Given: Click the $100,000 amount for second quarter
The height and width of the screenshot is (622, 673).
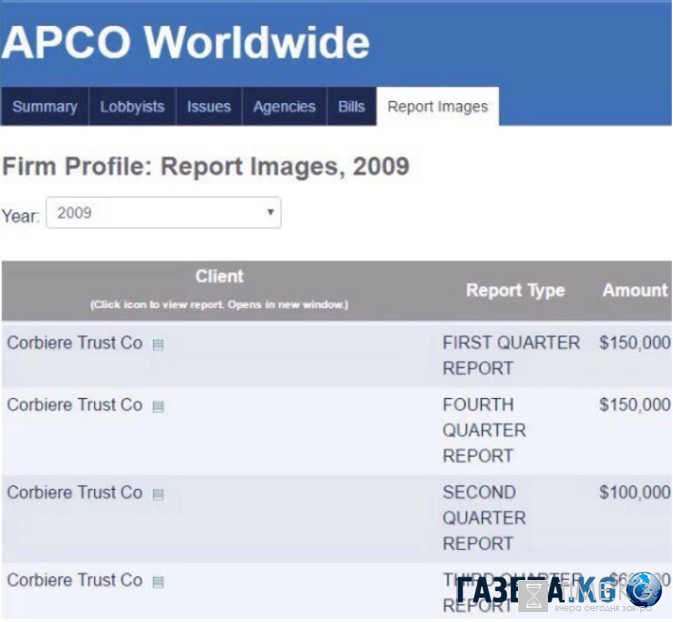Looking at the screenshot, I should point(635,493).
